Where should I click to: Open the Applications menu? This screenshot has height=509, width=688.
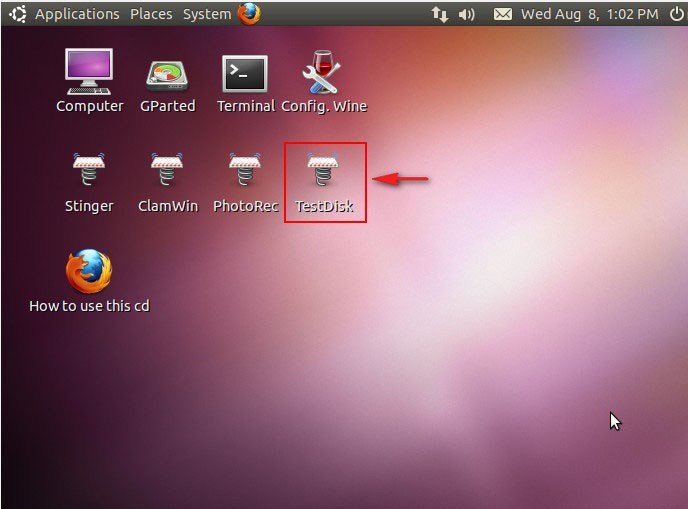point(77,14)
